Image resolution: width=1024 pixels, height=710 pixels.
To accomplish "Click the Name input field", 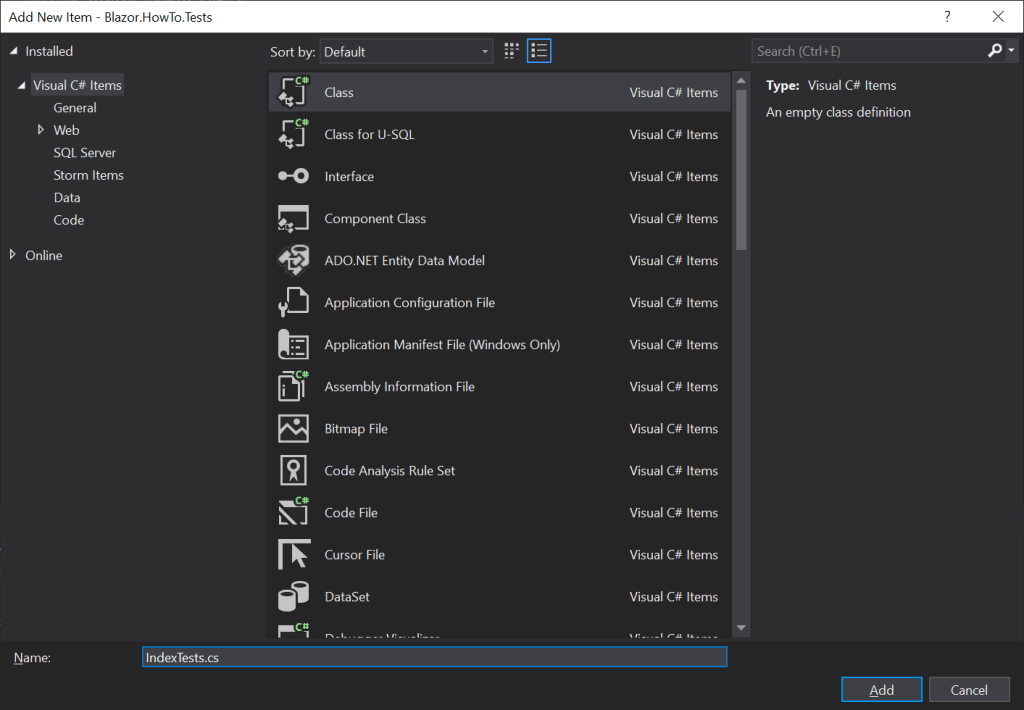I will click(434, 657).
